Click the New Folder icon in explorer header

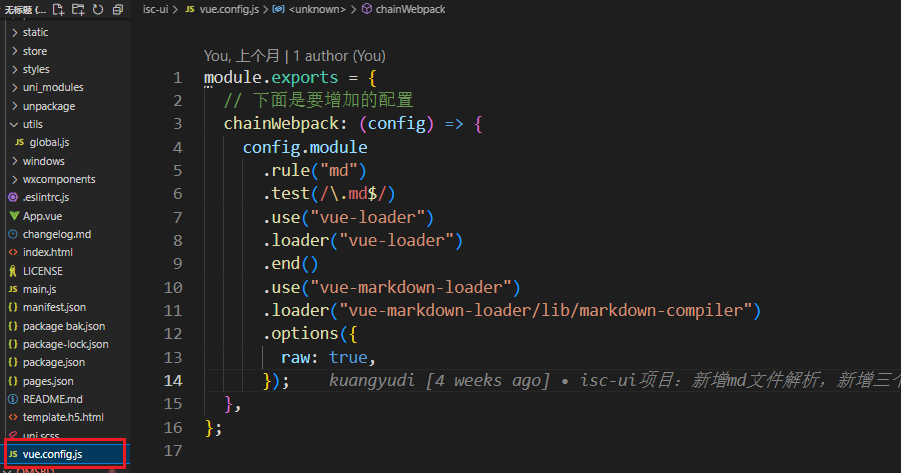pyautogui.click(x=78, y=9)
